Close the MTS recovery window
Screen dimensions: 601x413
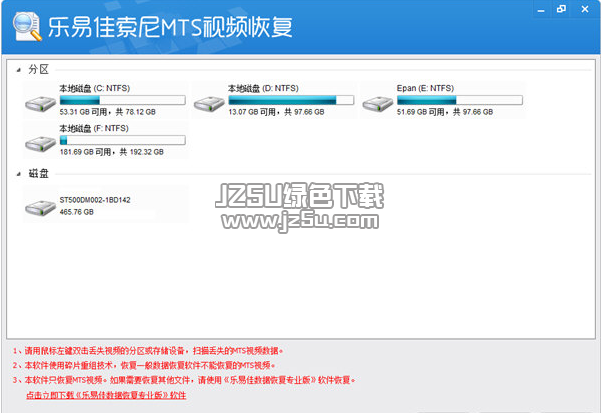coord(585,9)
